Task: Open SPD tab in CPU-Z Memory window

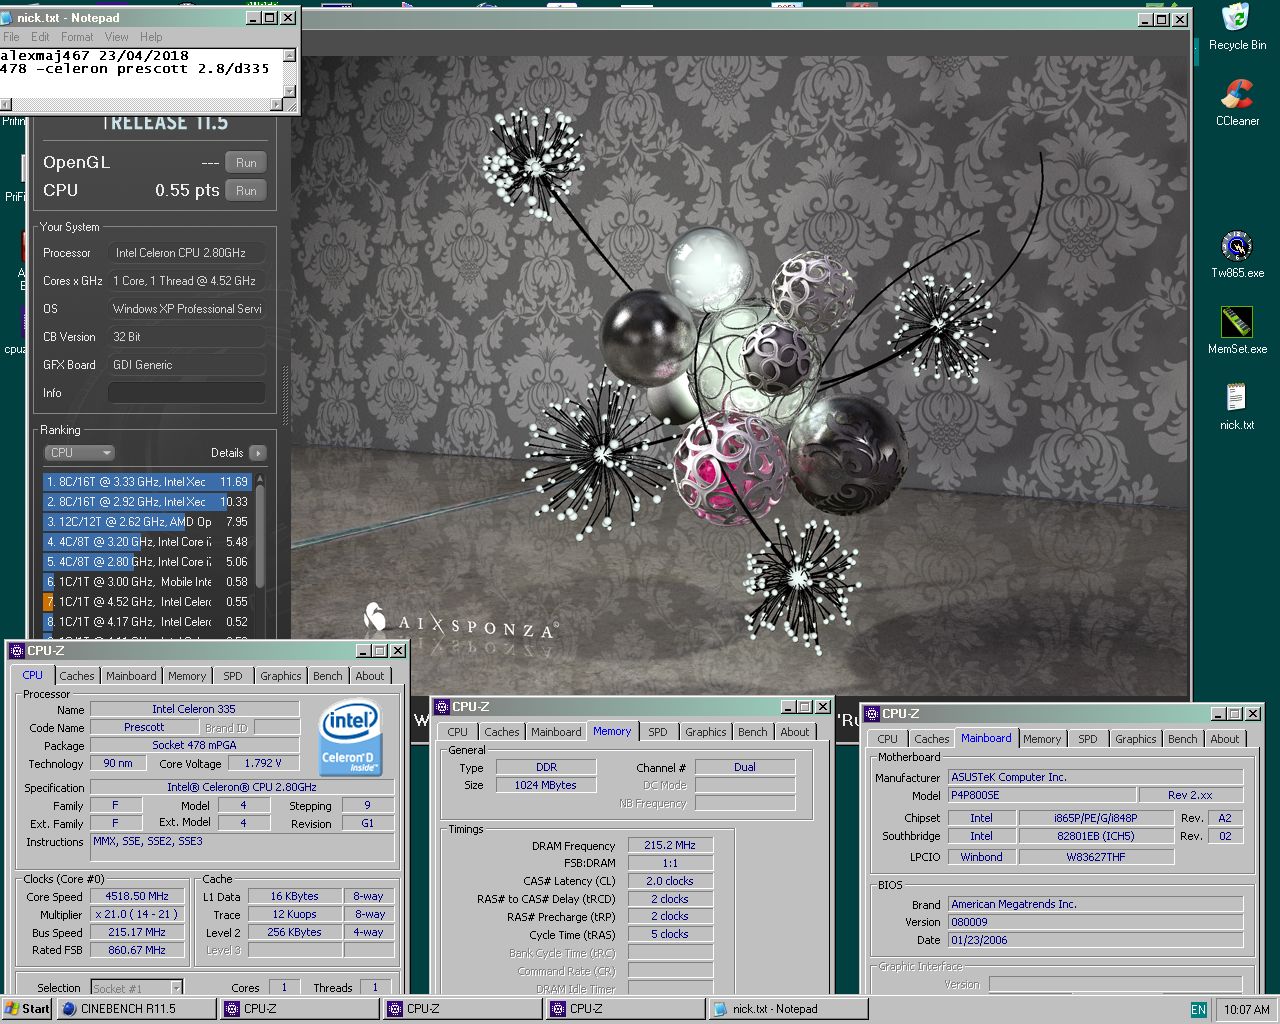Action: (x=658, y=732)
